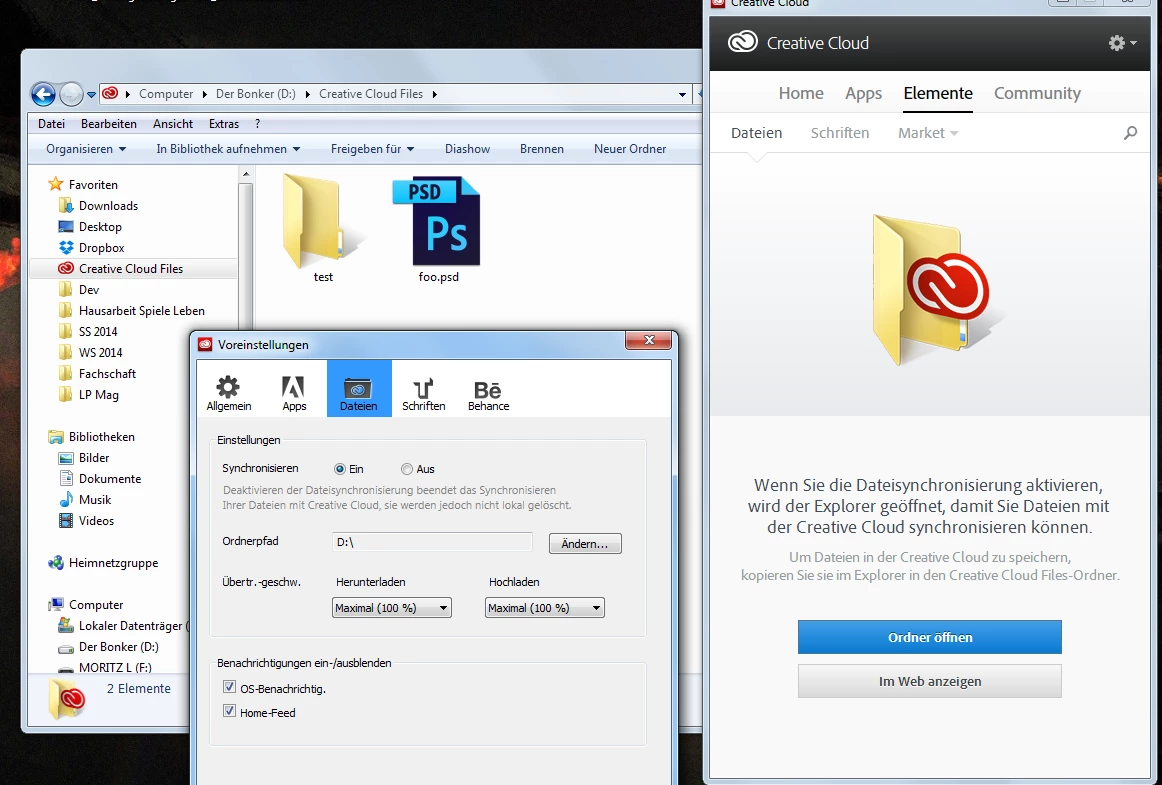Click the Creative Cloud Files sidebar icon
1162x785 pixels.
66,268
